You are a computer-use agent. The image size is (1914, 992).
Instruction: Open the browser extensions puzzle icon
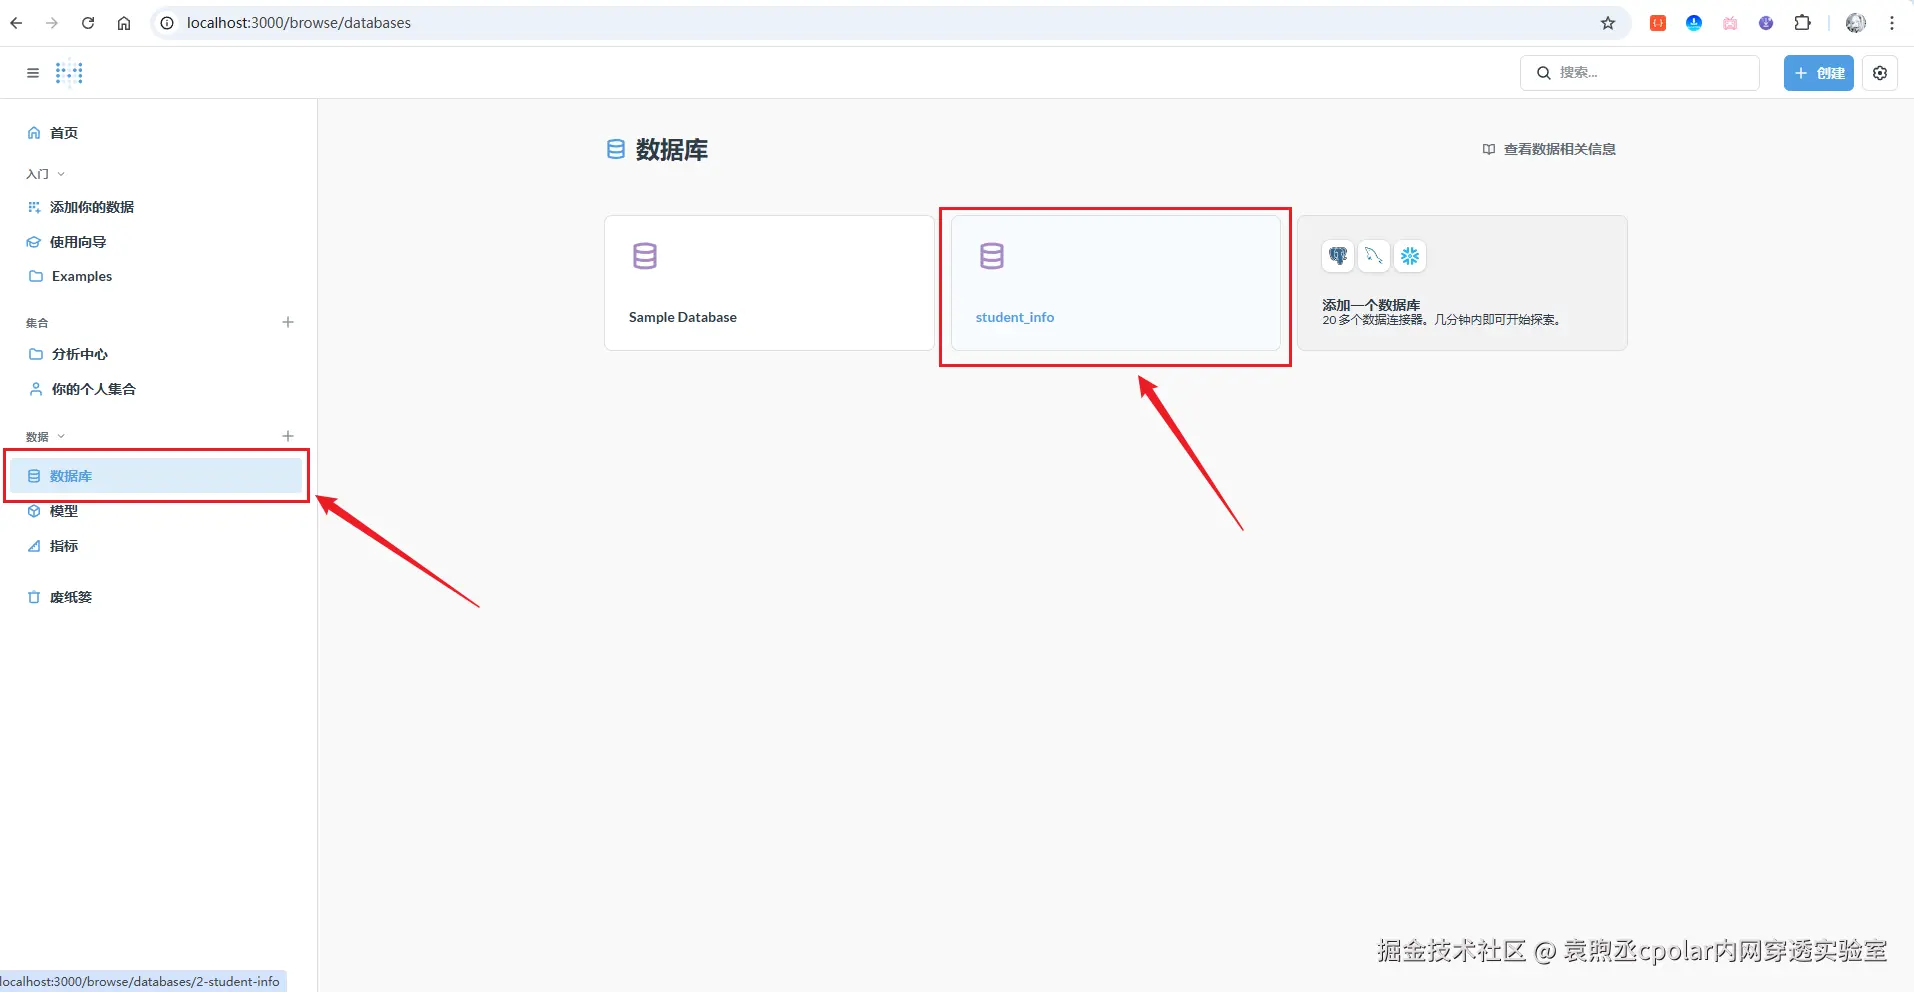point(1803,23)
